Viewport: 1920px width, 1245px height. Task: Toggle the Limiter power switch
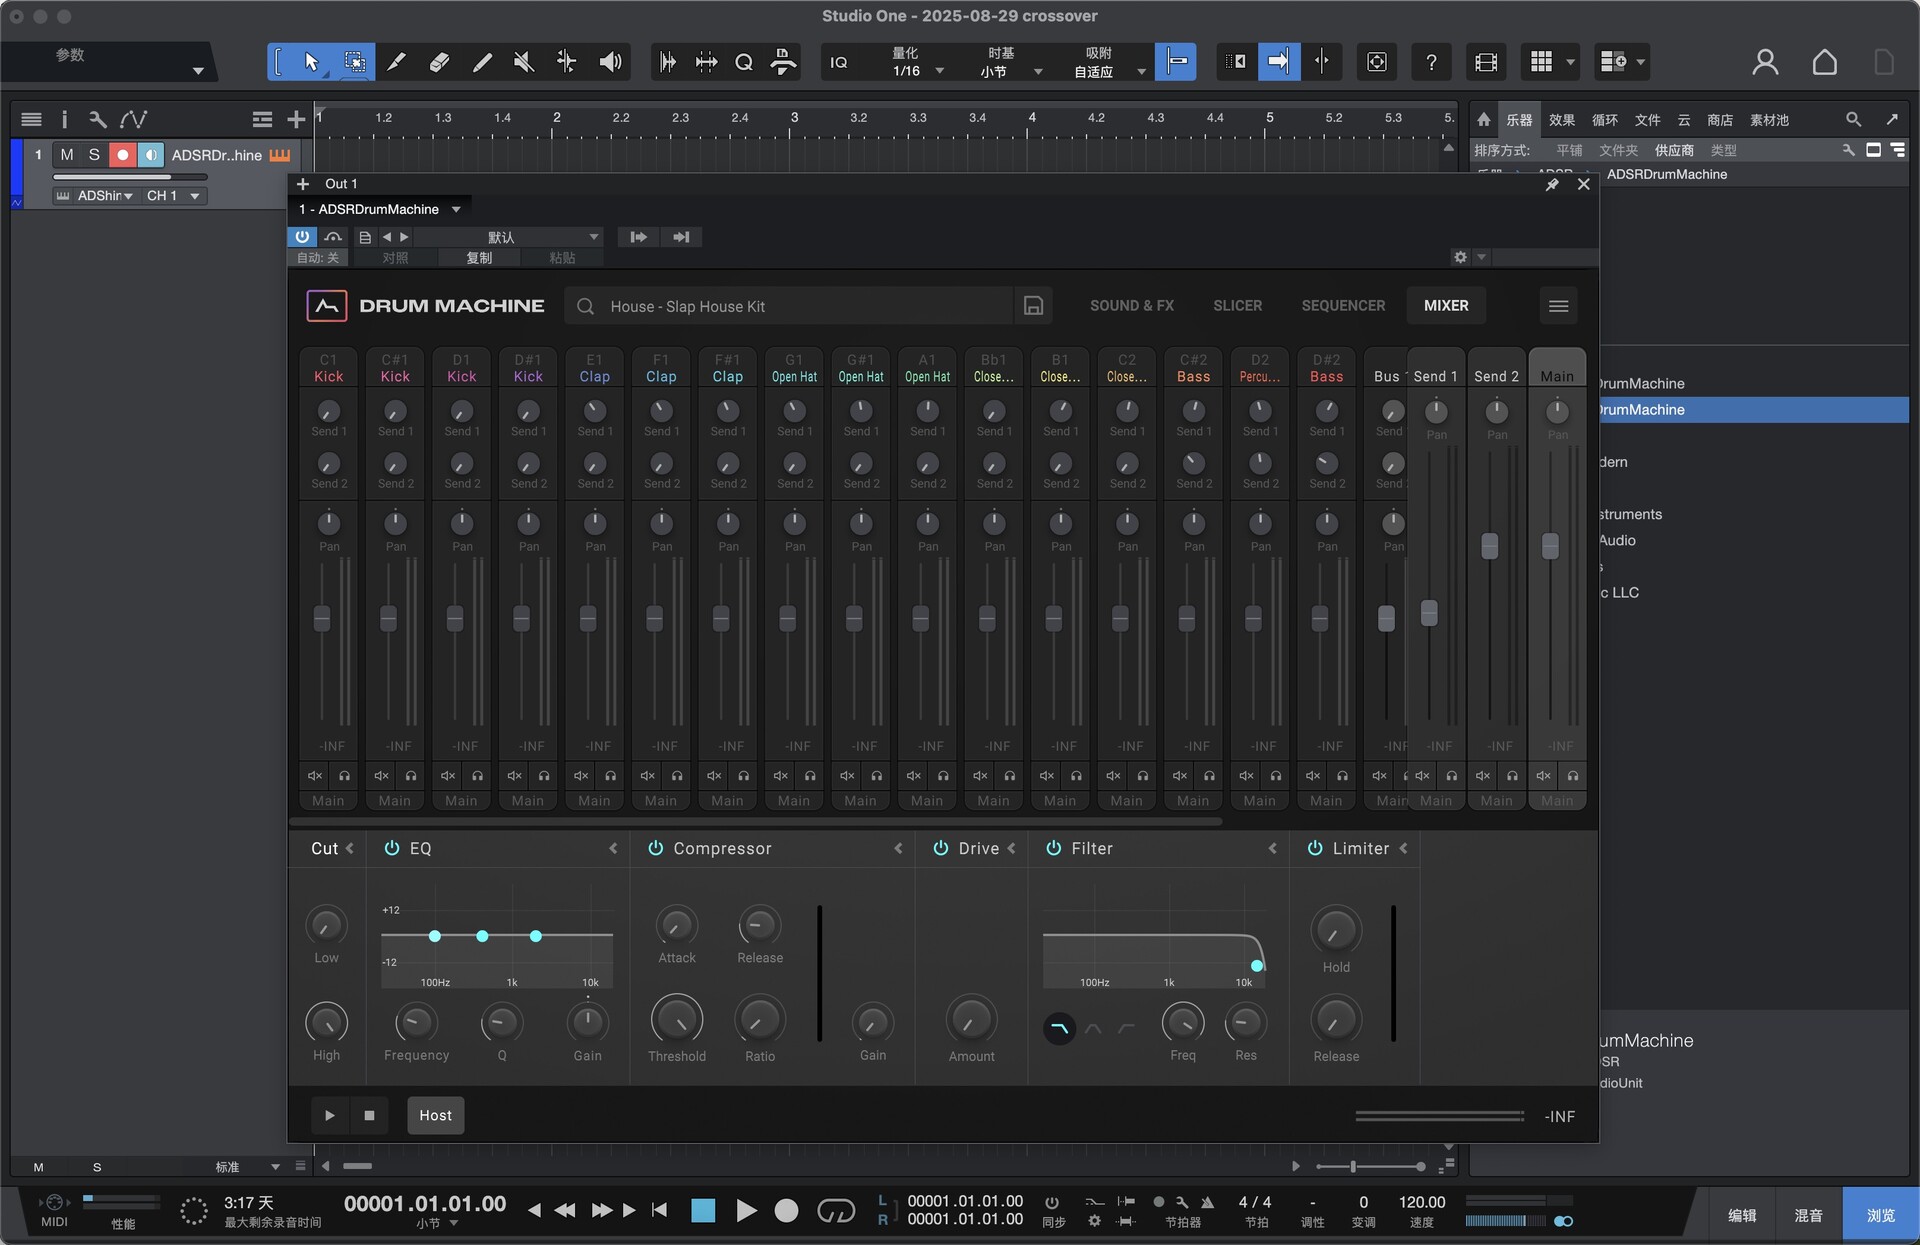coord(1315,848)
